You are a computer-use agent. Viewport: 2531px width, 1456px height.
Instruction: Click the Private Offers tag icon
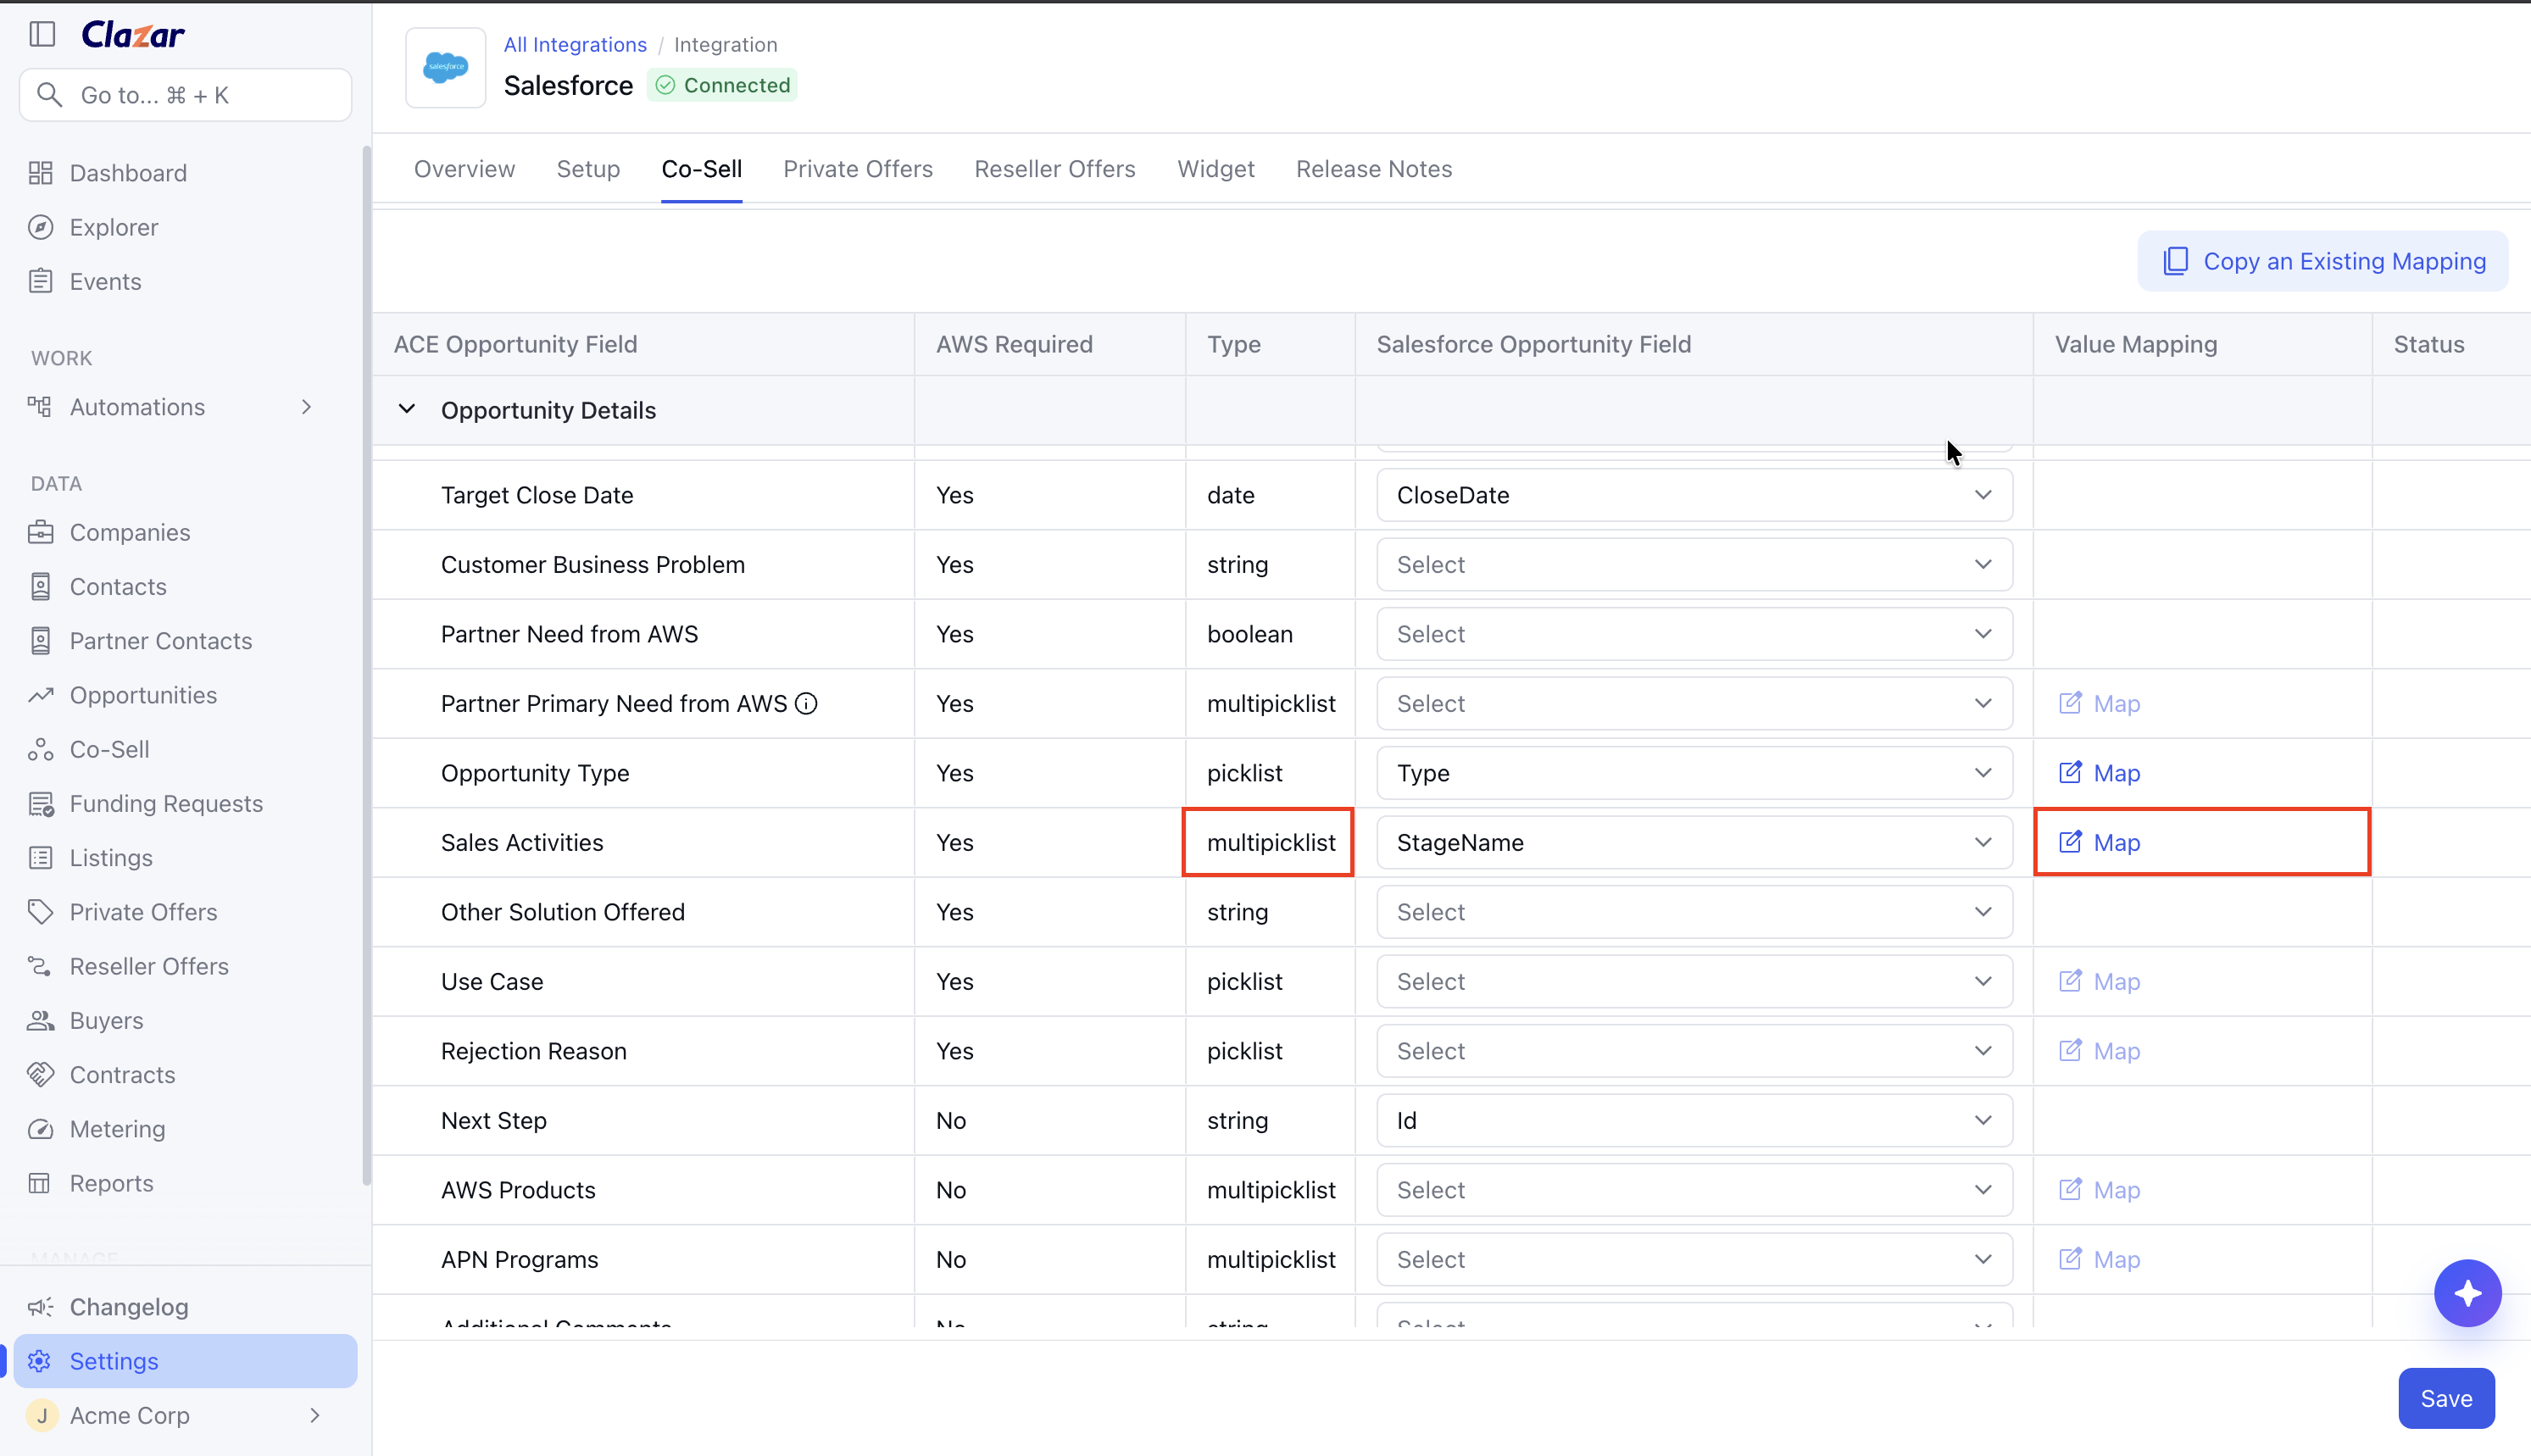coord(41,912)
